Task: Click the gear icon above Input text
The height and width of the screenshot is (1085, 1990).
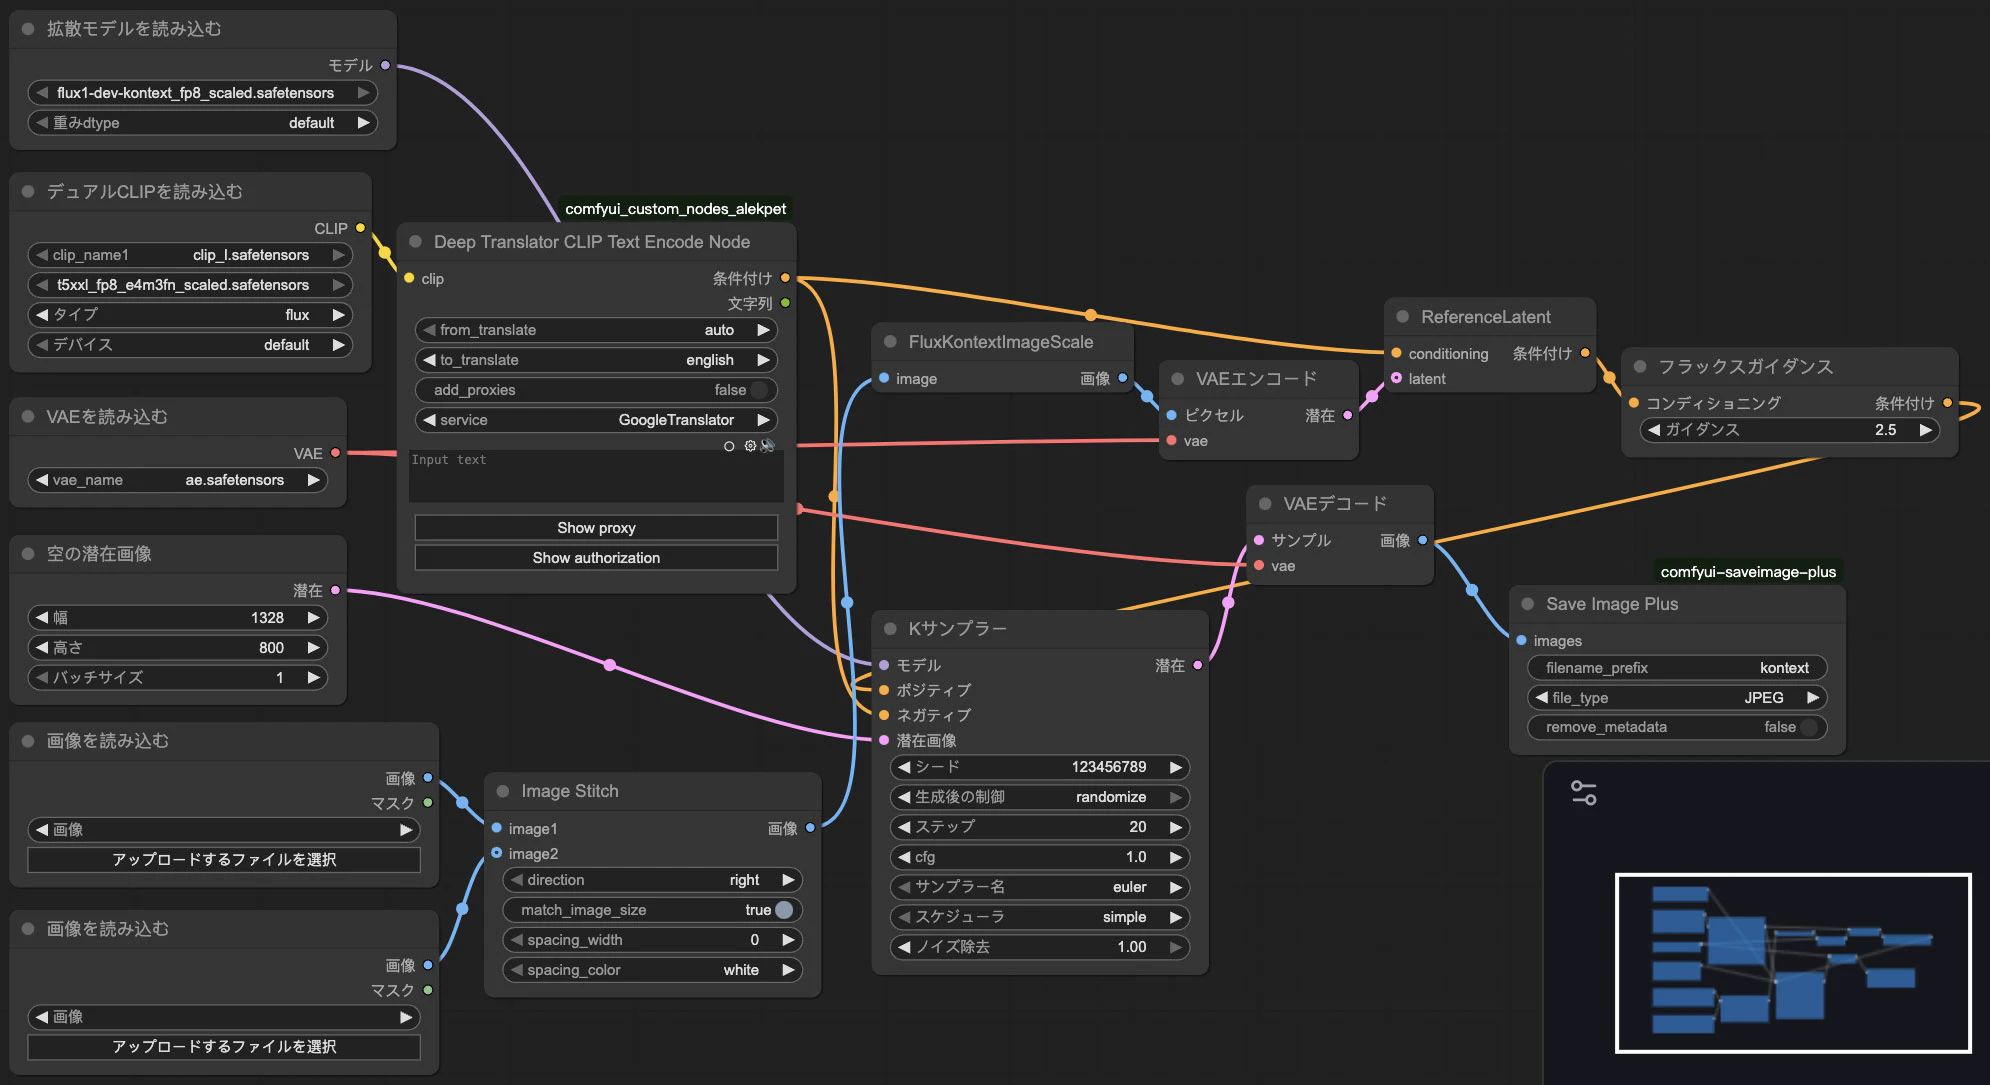Action: [750, 446]
